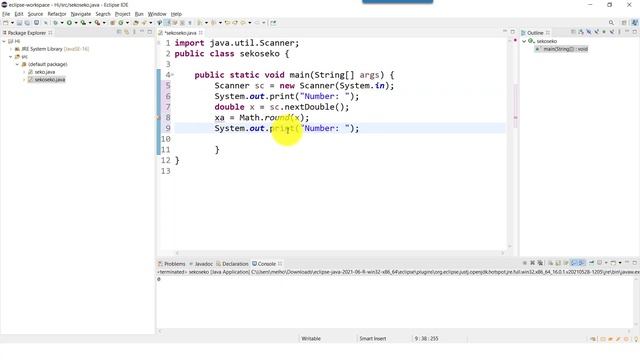The height and width of the screenshot is (360, 640).
Task: Expand JRE System Library node
Action: pos(11,49)
